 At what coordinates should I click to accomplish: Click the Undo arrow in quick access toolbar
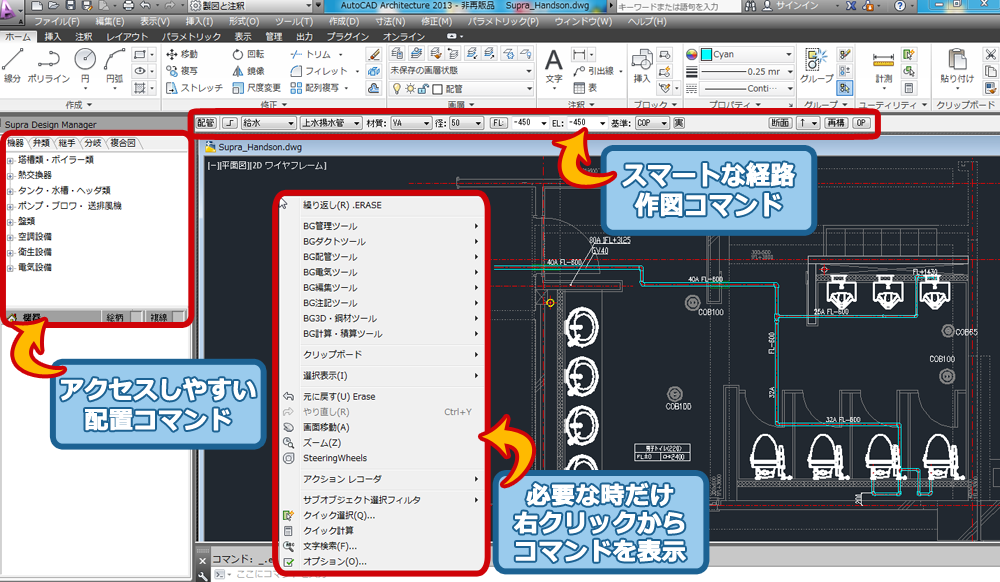pos(146,6)
